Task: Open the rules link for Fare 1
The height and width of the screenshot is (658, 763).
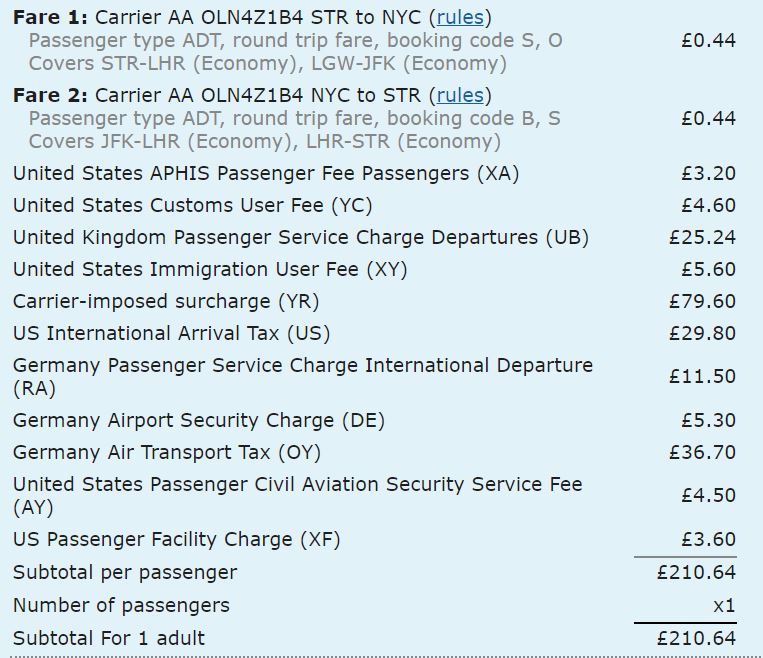Action: coord(460,18)
